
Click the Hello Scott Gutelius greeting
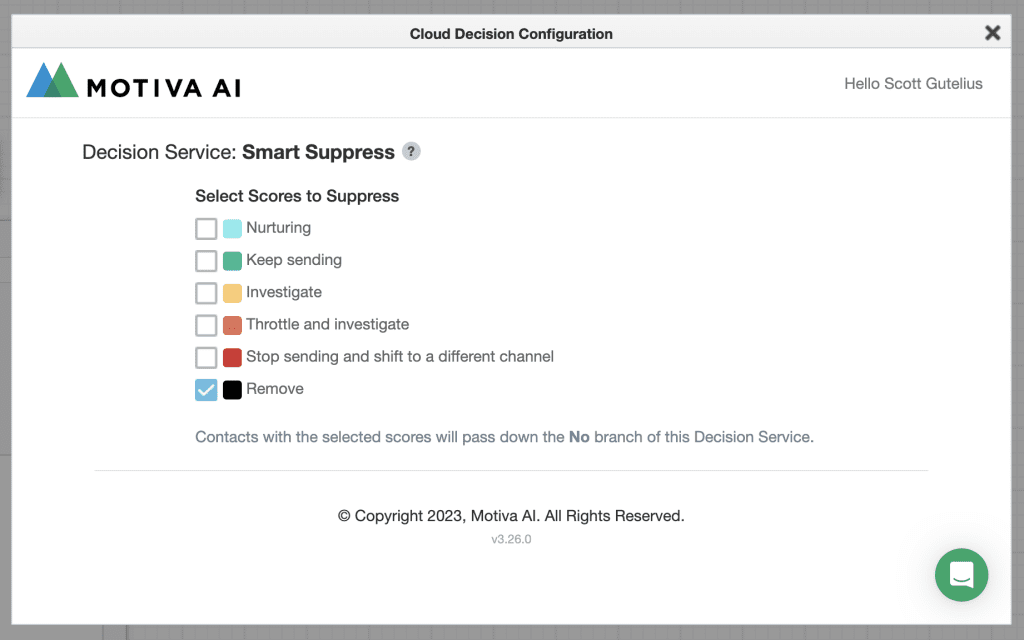click(x=913, y=84)
